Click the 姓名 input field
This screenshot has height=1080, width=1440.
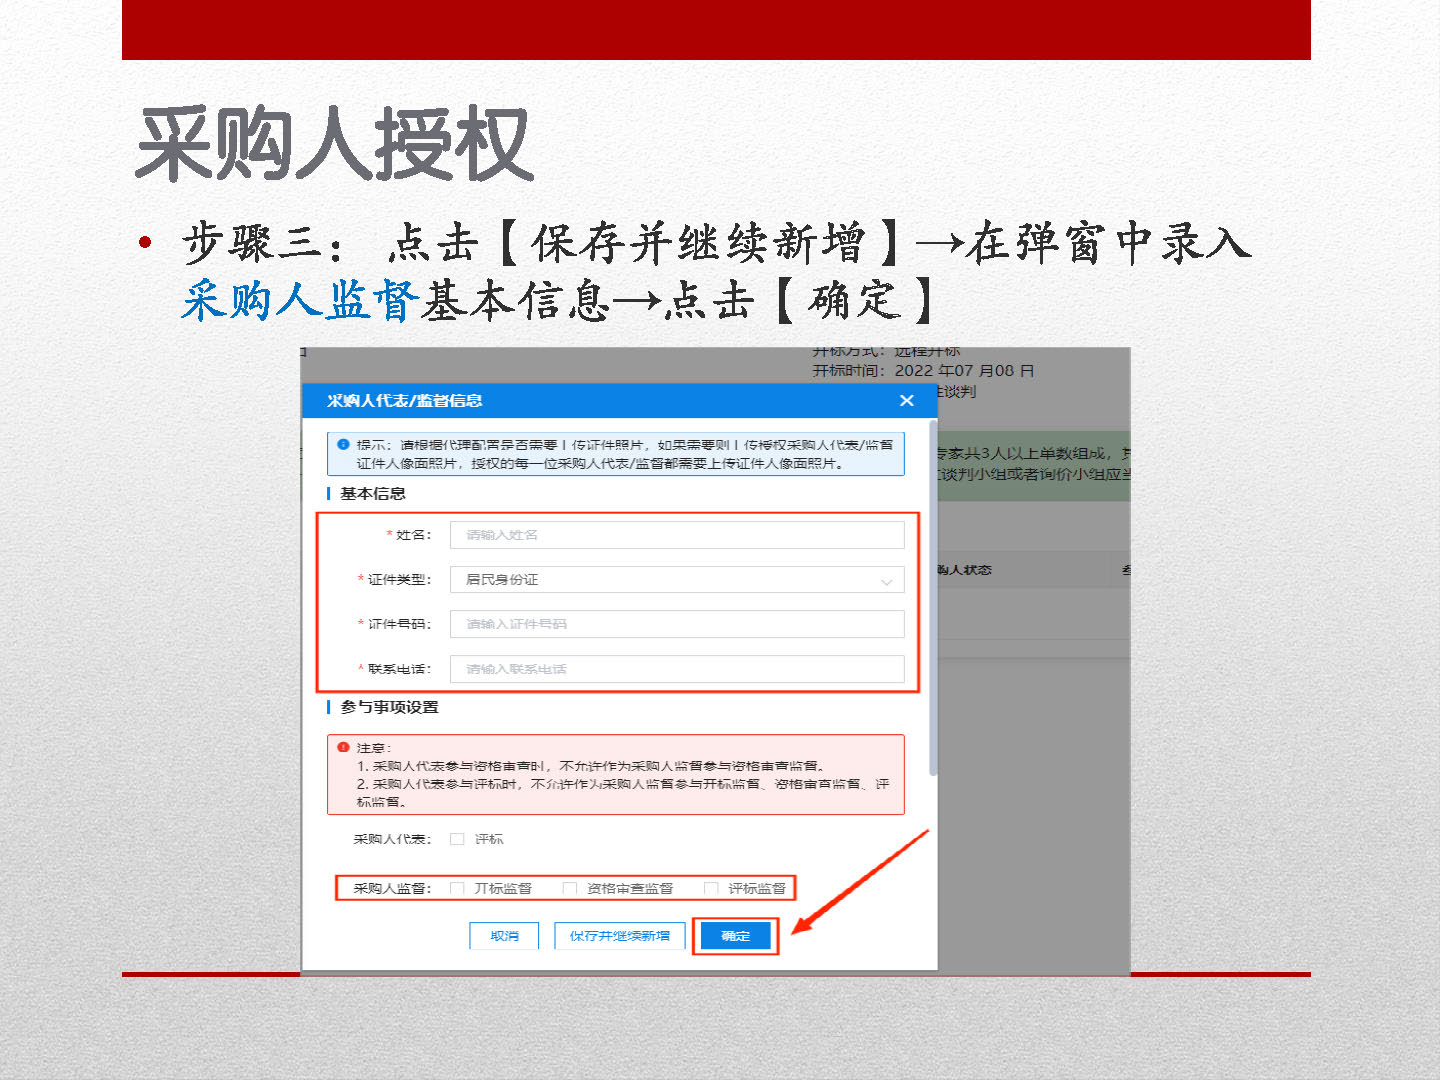click(676, 535)
